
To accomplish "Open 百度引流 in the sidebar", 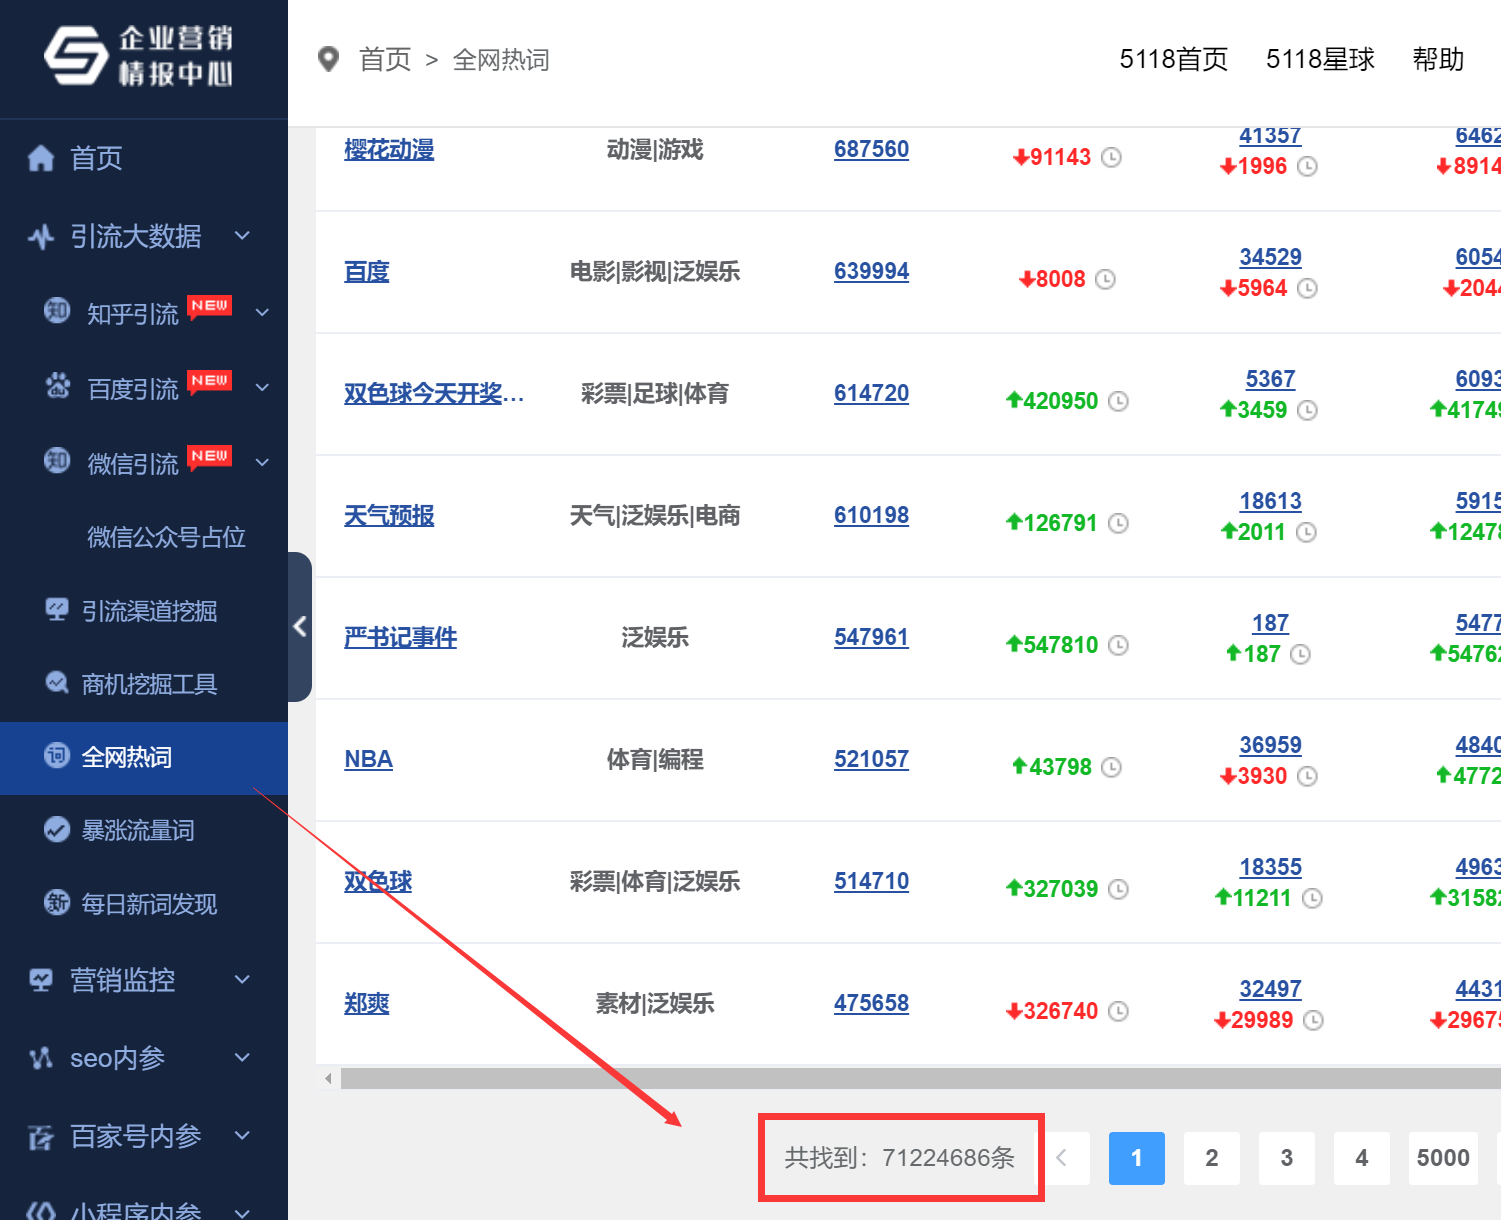I will (x=133, y=387).
